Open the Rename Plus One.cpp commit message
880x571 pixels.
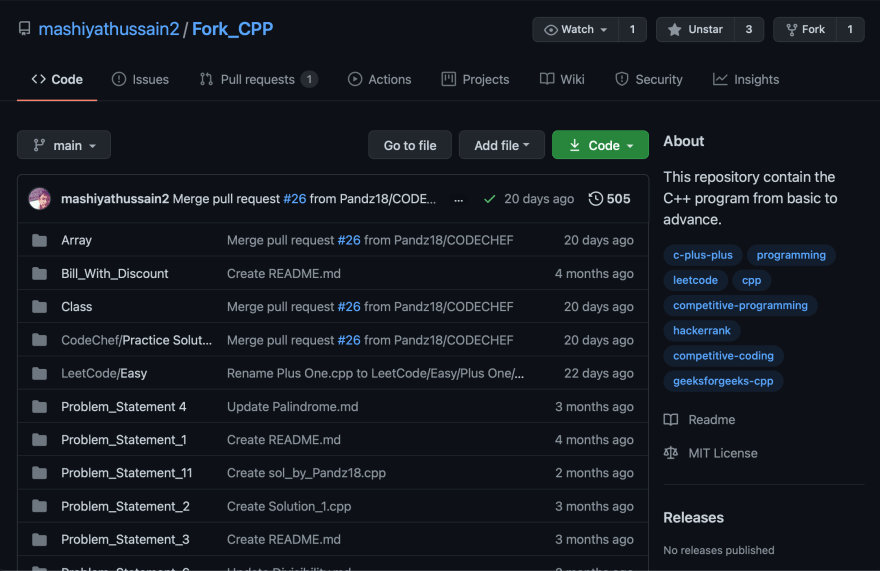tap(375, 373)
